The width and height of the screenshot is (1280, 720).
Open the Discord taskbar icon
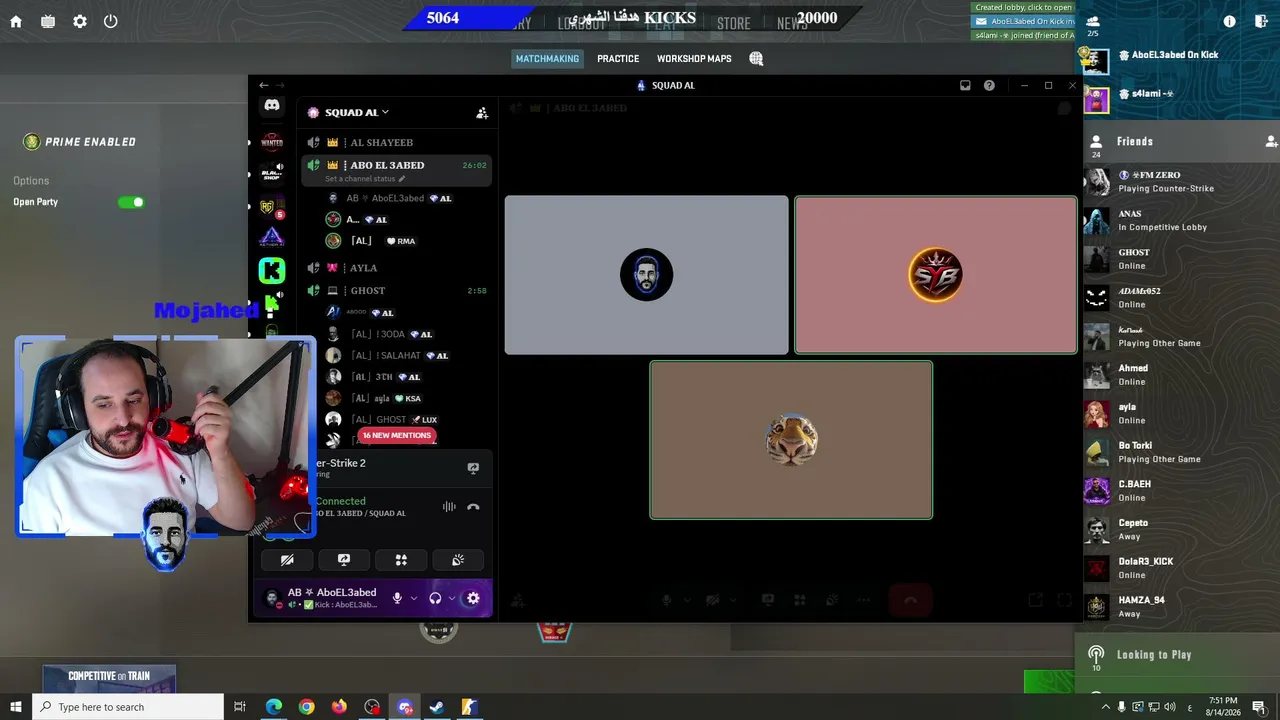click(x=405, y=707)
